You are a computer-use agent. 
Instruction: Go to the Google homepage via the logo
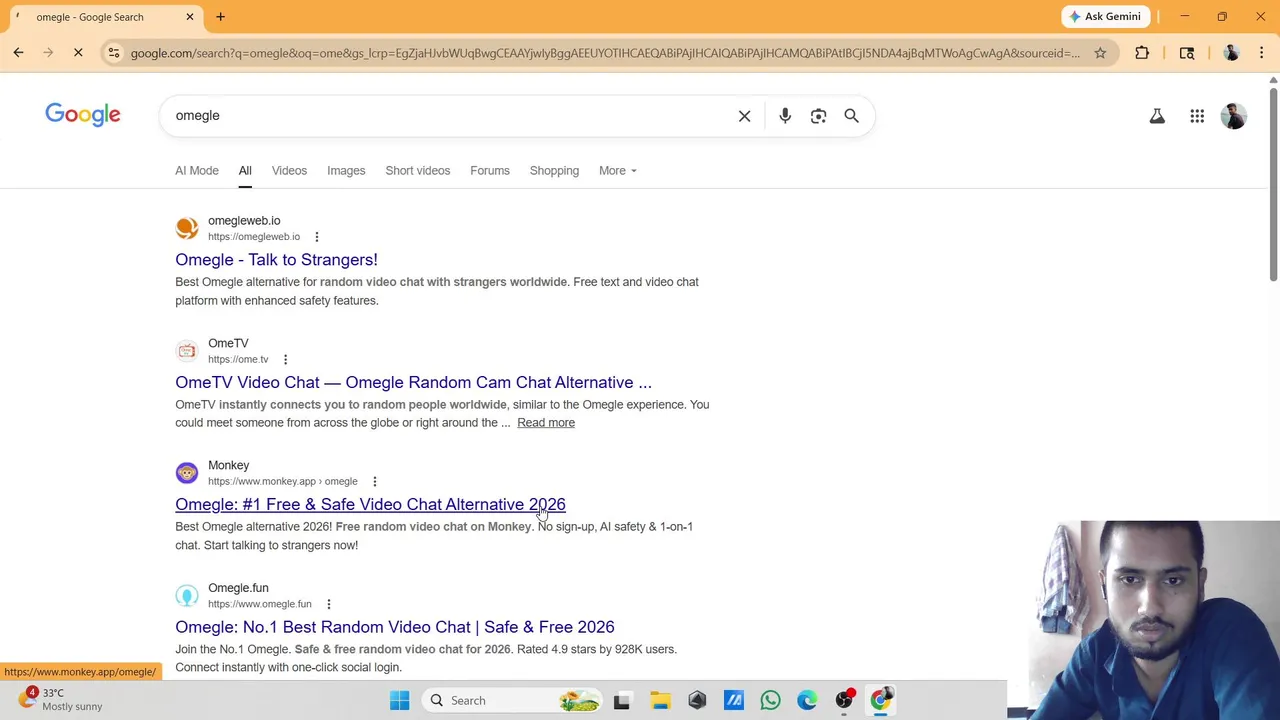(x=83, y=115)
